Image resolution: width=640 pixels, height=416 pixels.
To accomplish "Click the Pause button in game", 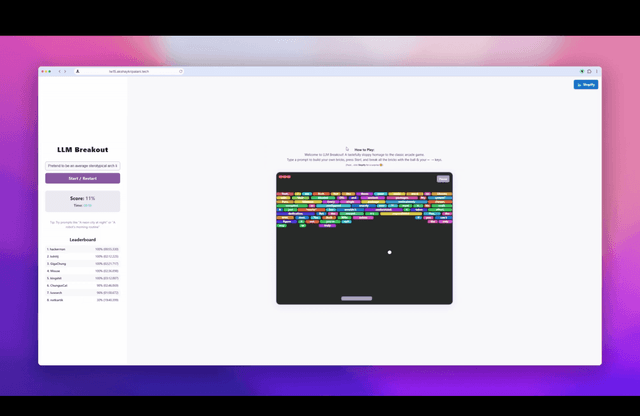I will click(x=443, y=179).
